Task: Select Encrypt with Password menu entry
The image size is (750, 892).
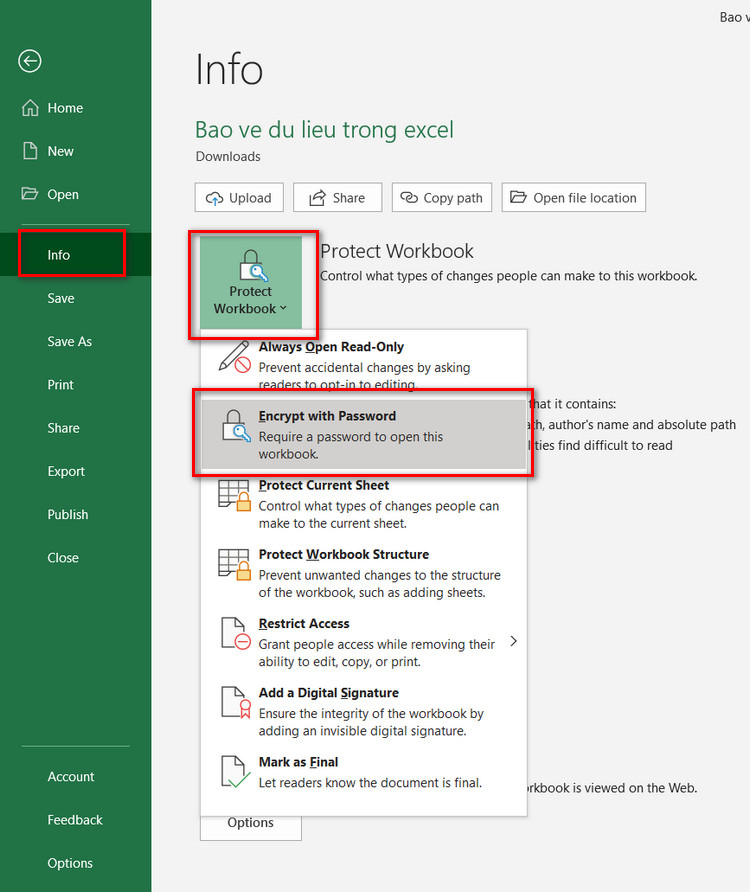Action: [x=364, y=434]
